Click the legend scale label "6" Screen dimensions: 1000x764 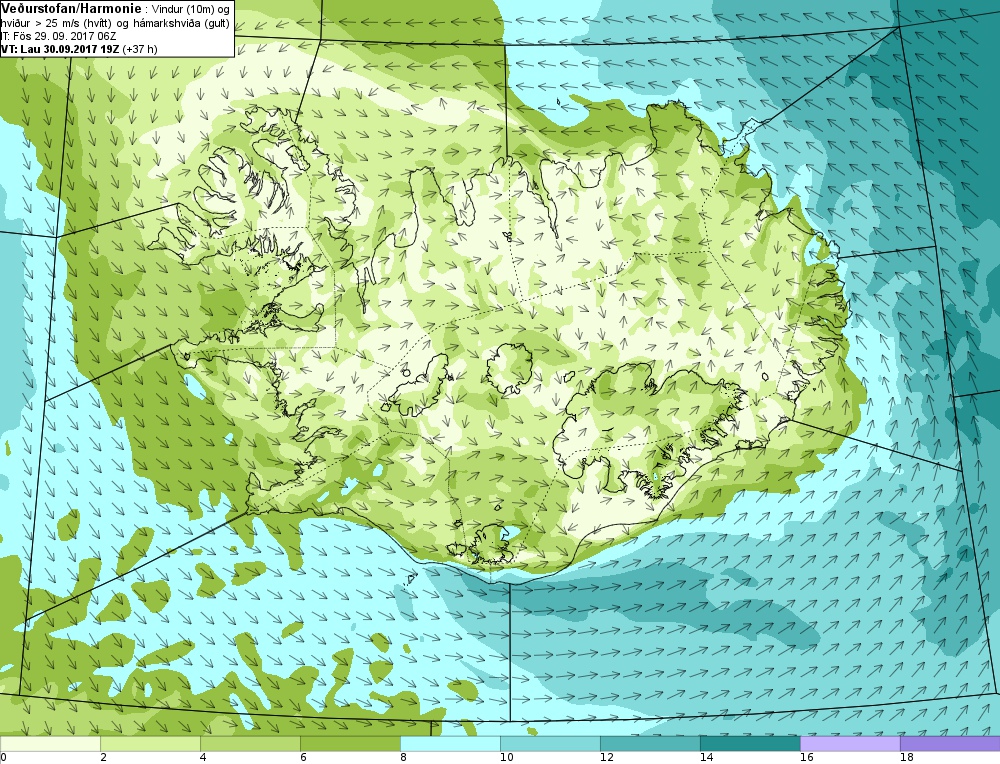coord(303,758)
